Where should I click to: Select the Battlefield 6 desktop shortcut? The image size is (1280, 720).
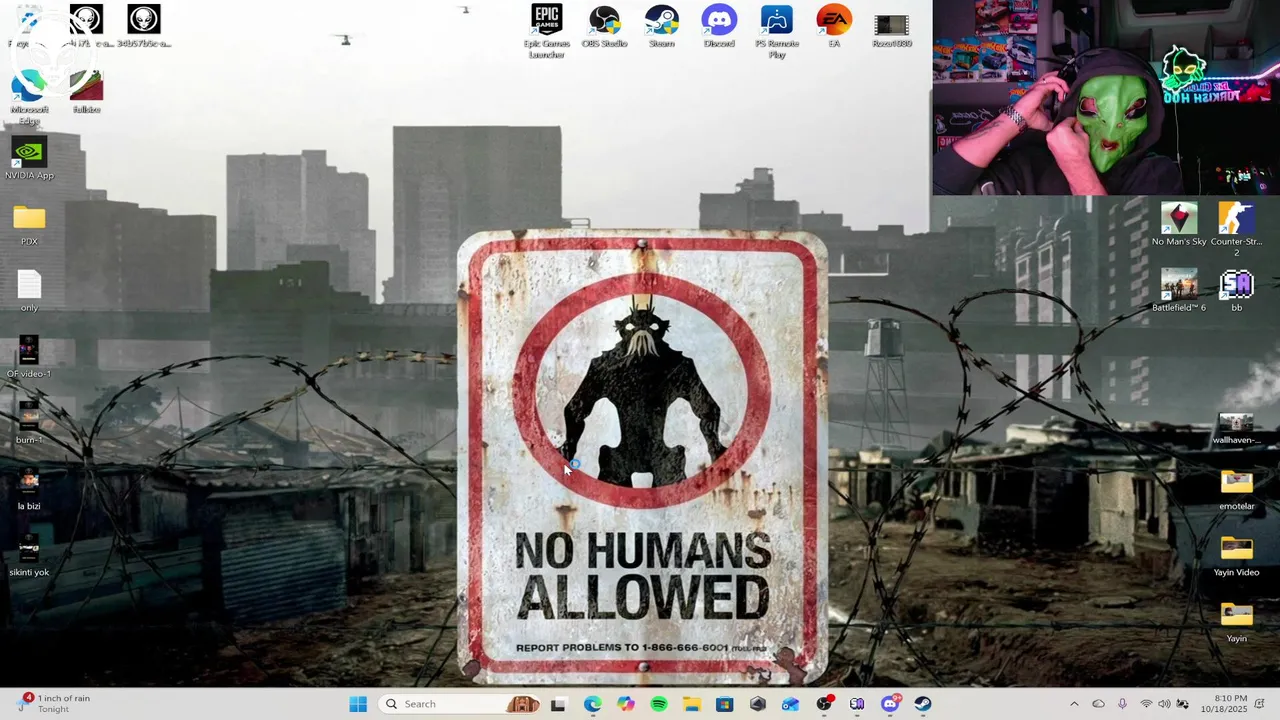click(x=1179, y=291)
